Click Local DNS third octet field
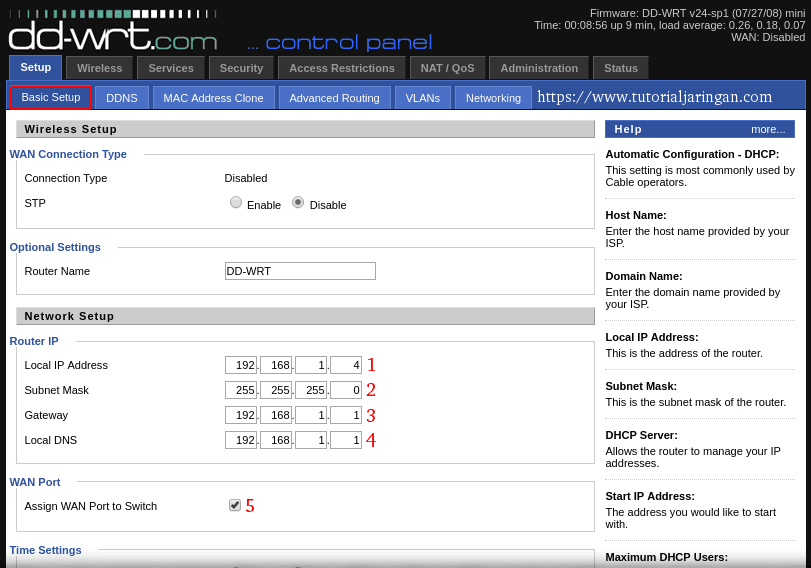The height and width of the screenshot is (568, 811). click(311, 440)
